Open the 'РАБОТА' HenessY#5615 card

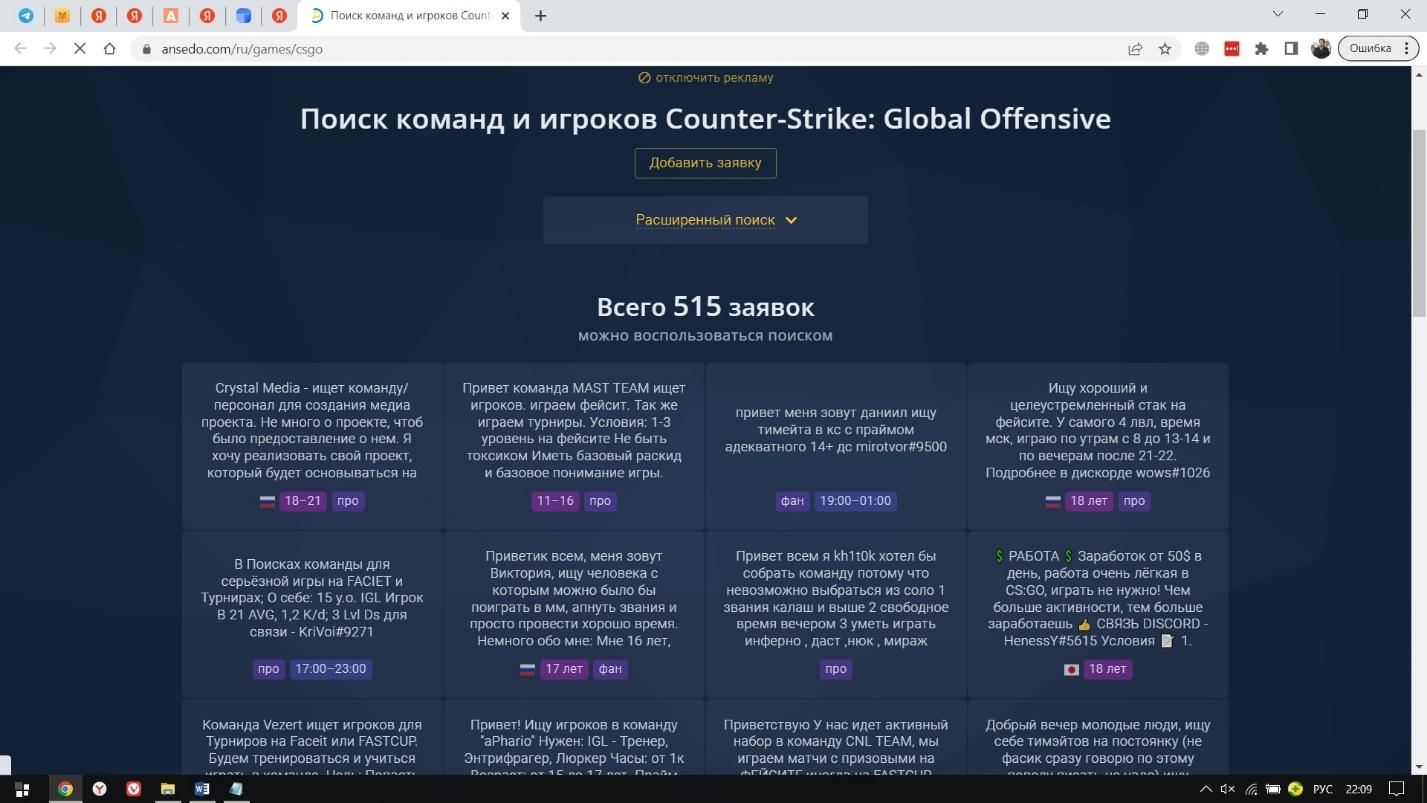coord(1098,614)
